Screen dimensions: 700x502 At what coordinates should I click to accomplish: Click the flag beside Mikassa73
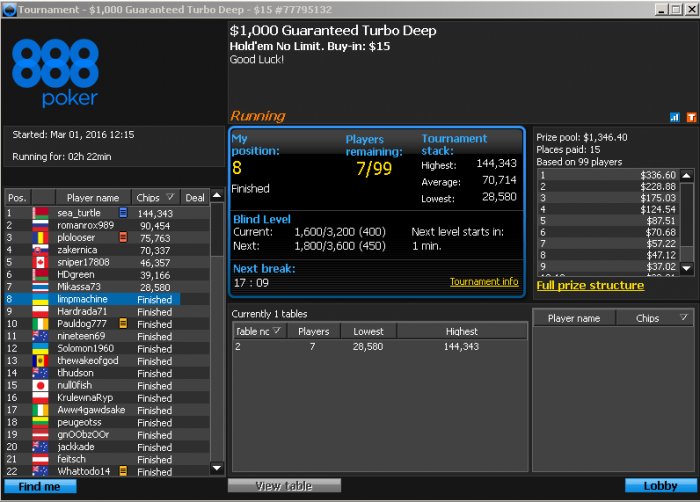pos(40,287)
